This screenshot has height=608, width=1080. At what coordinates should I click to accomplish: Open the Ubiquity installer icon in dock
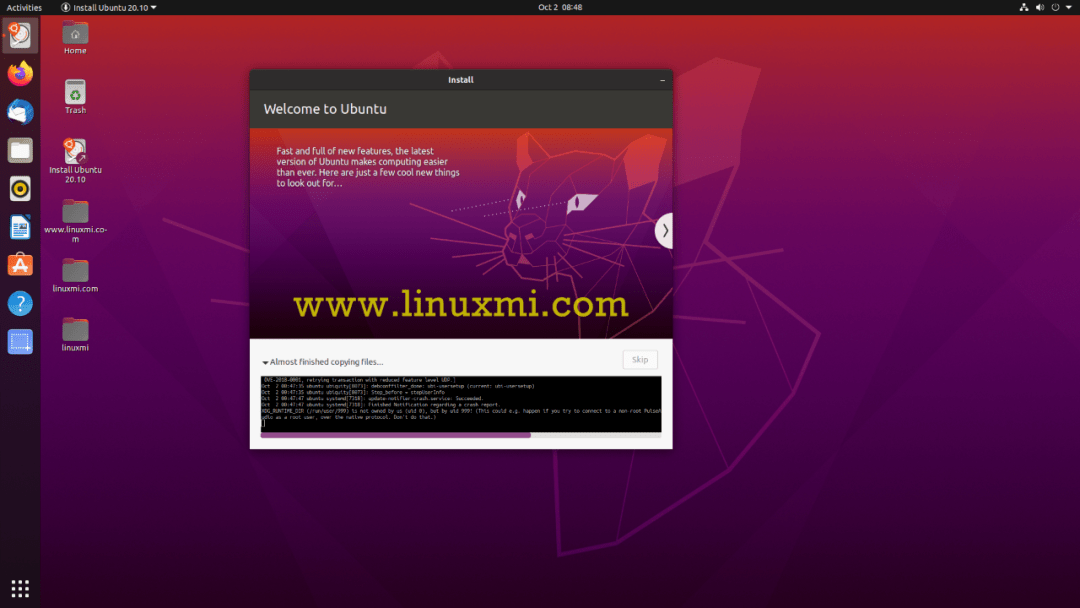click(x=20, y=35)
